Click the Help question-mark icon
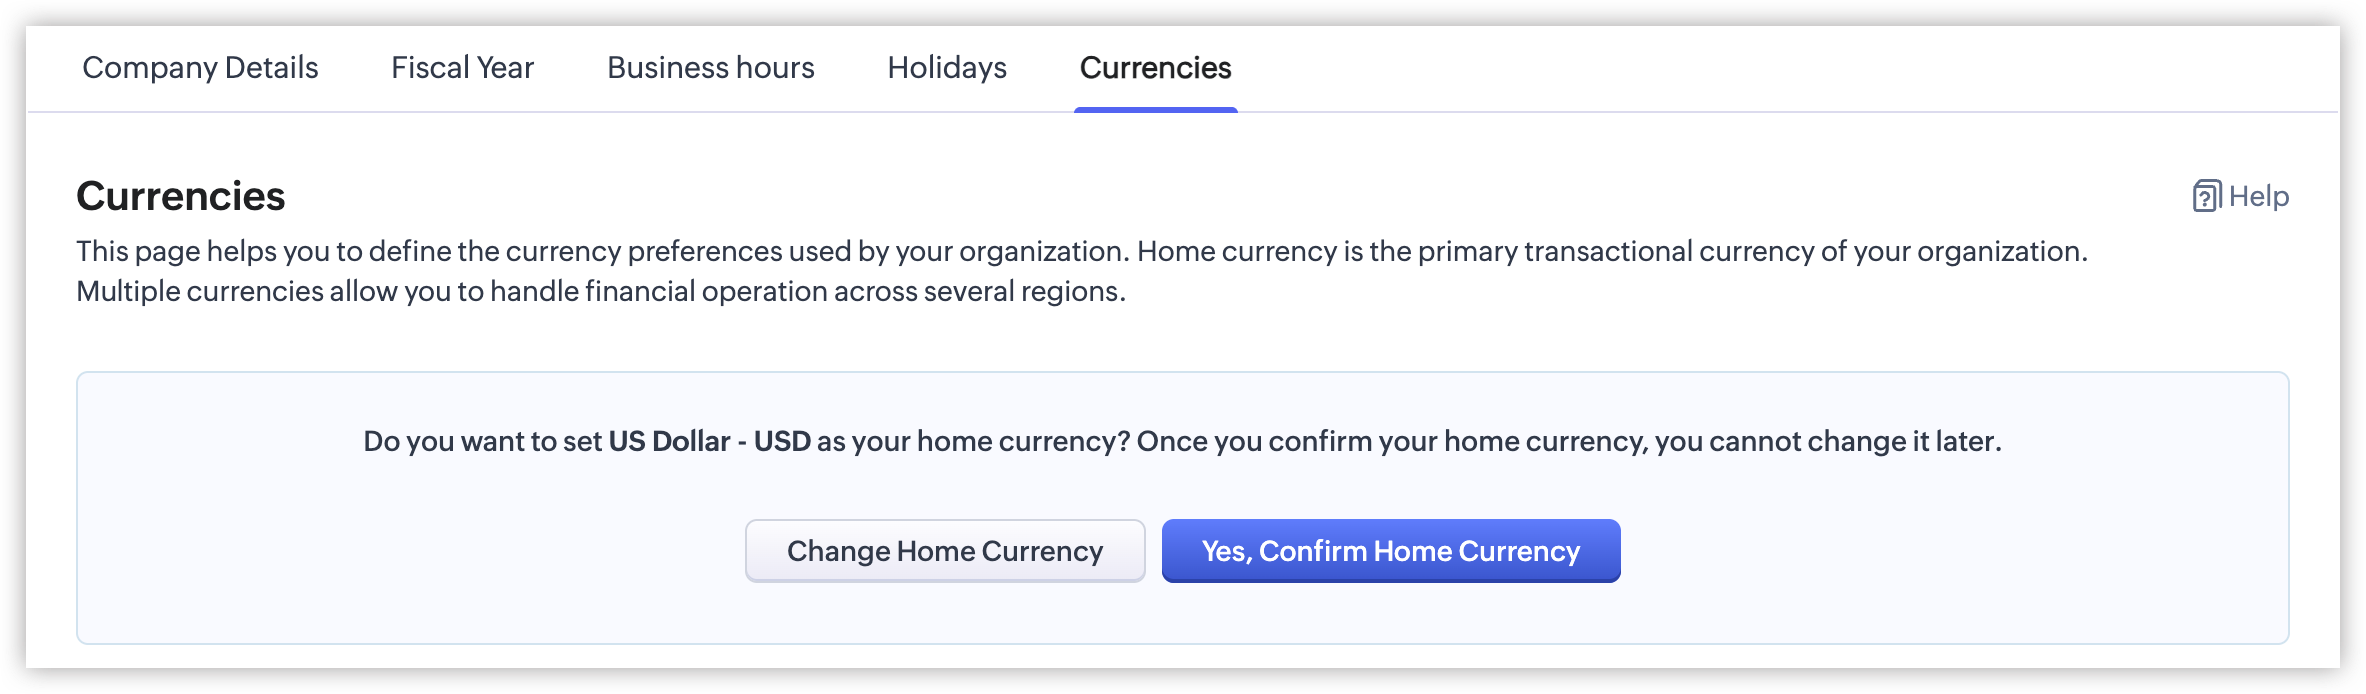2366x694 pixels. point(2206,196)
